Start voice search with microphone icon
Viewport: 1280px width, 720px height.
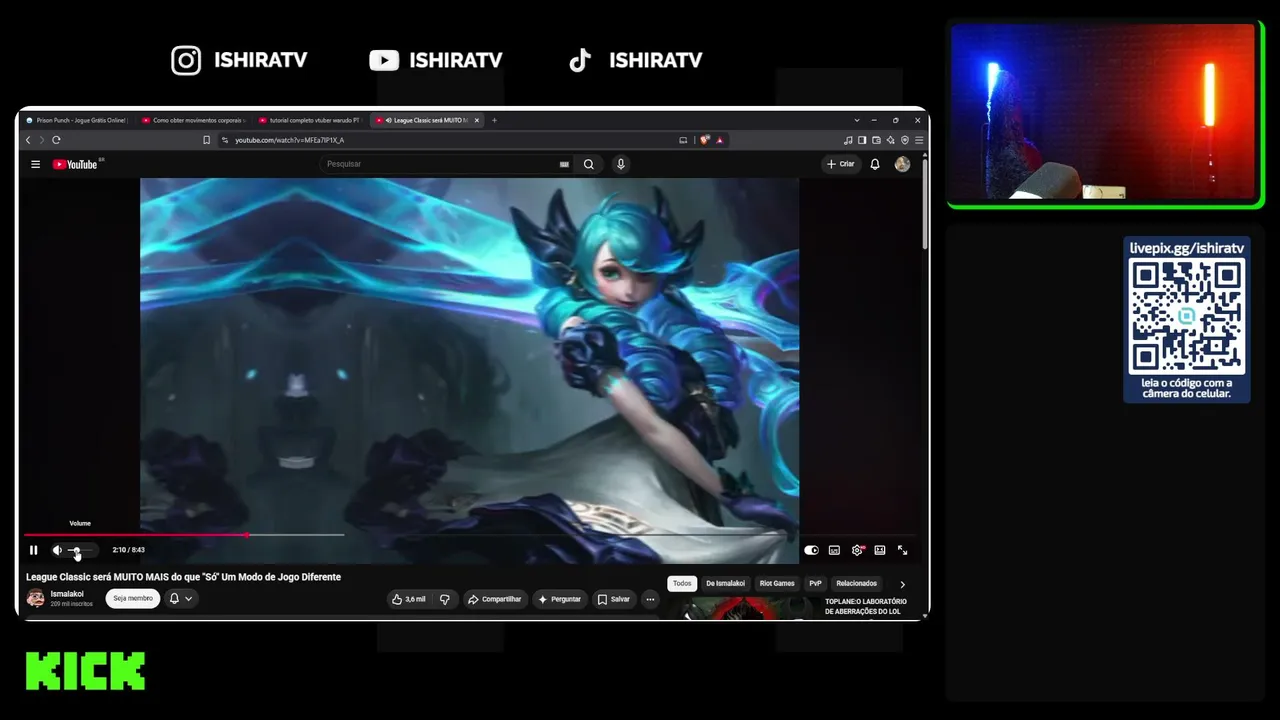coord(621,164)
